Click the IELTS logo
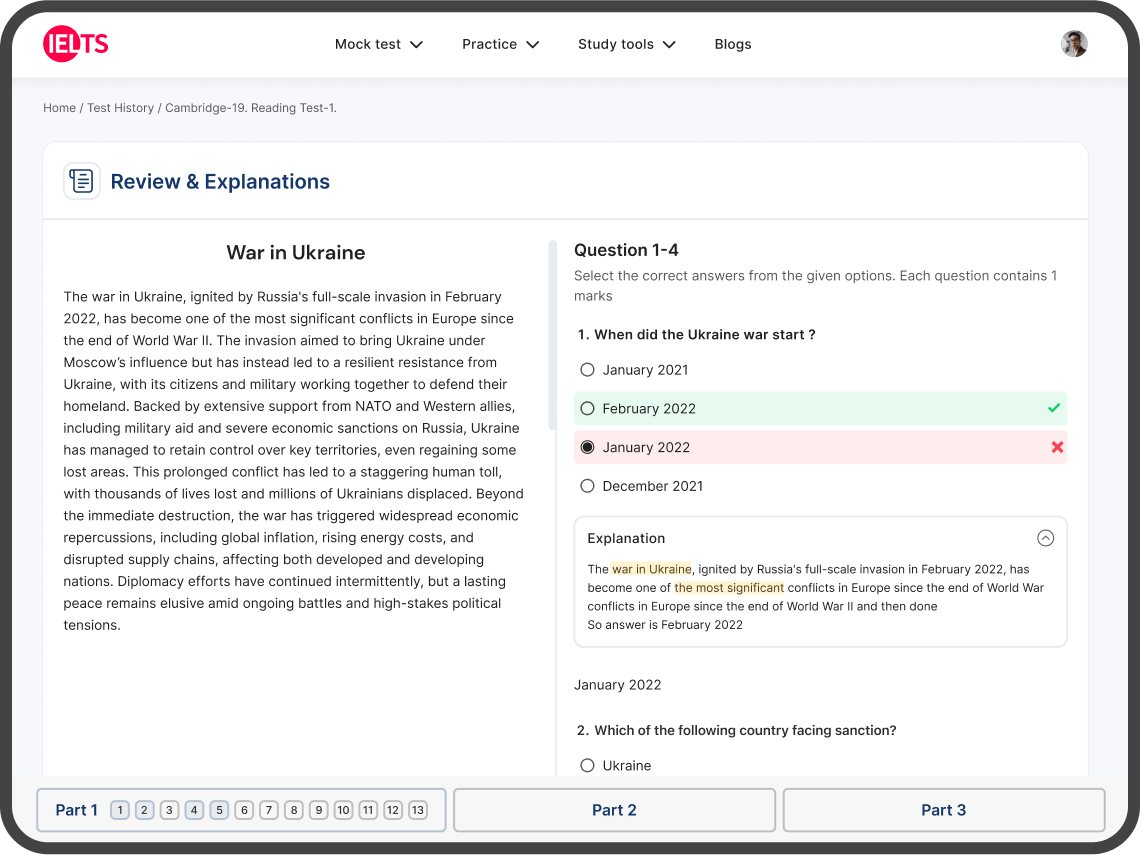This screenshot has width=1140, height=855. (75, 43)
